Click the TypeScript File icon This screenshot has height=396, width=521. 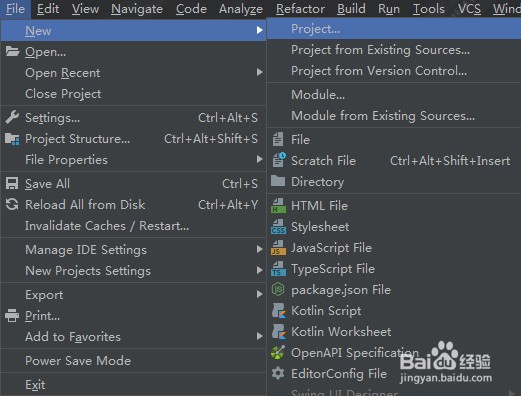click(x=278, y=269)
